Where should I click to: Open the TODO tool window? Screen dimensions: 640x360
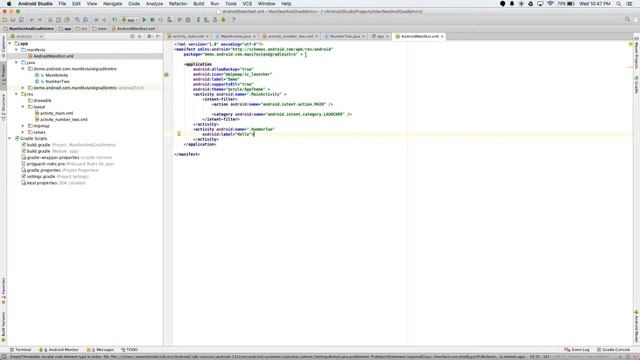[129, 350]
